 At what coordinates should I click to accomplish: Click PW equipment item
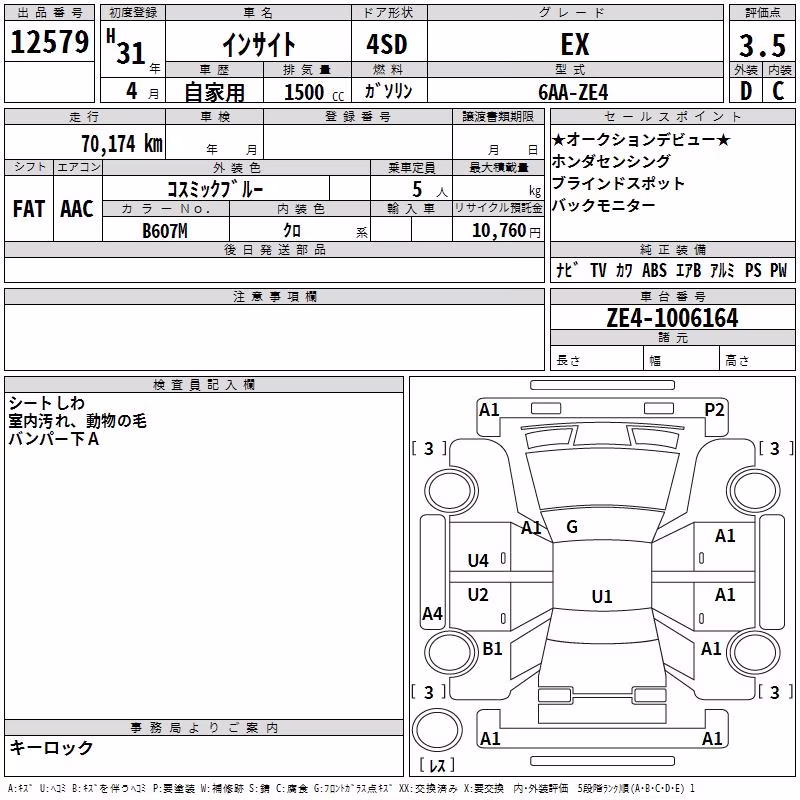[x=779, y=270]
